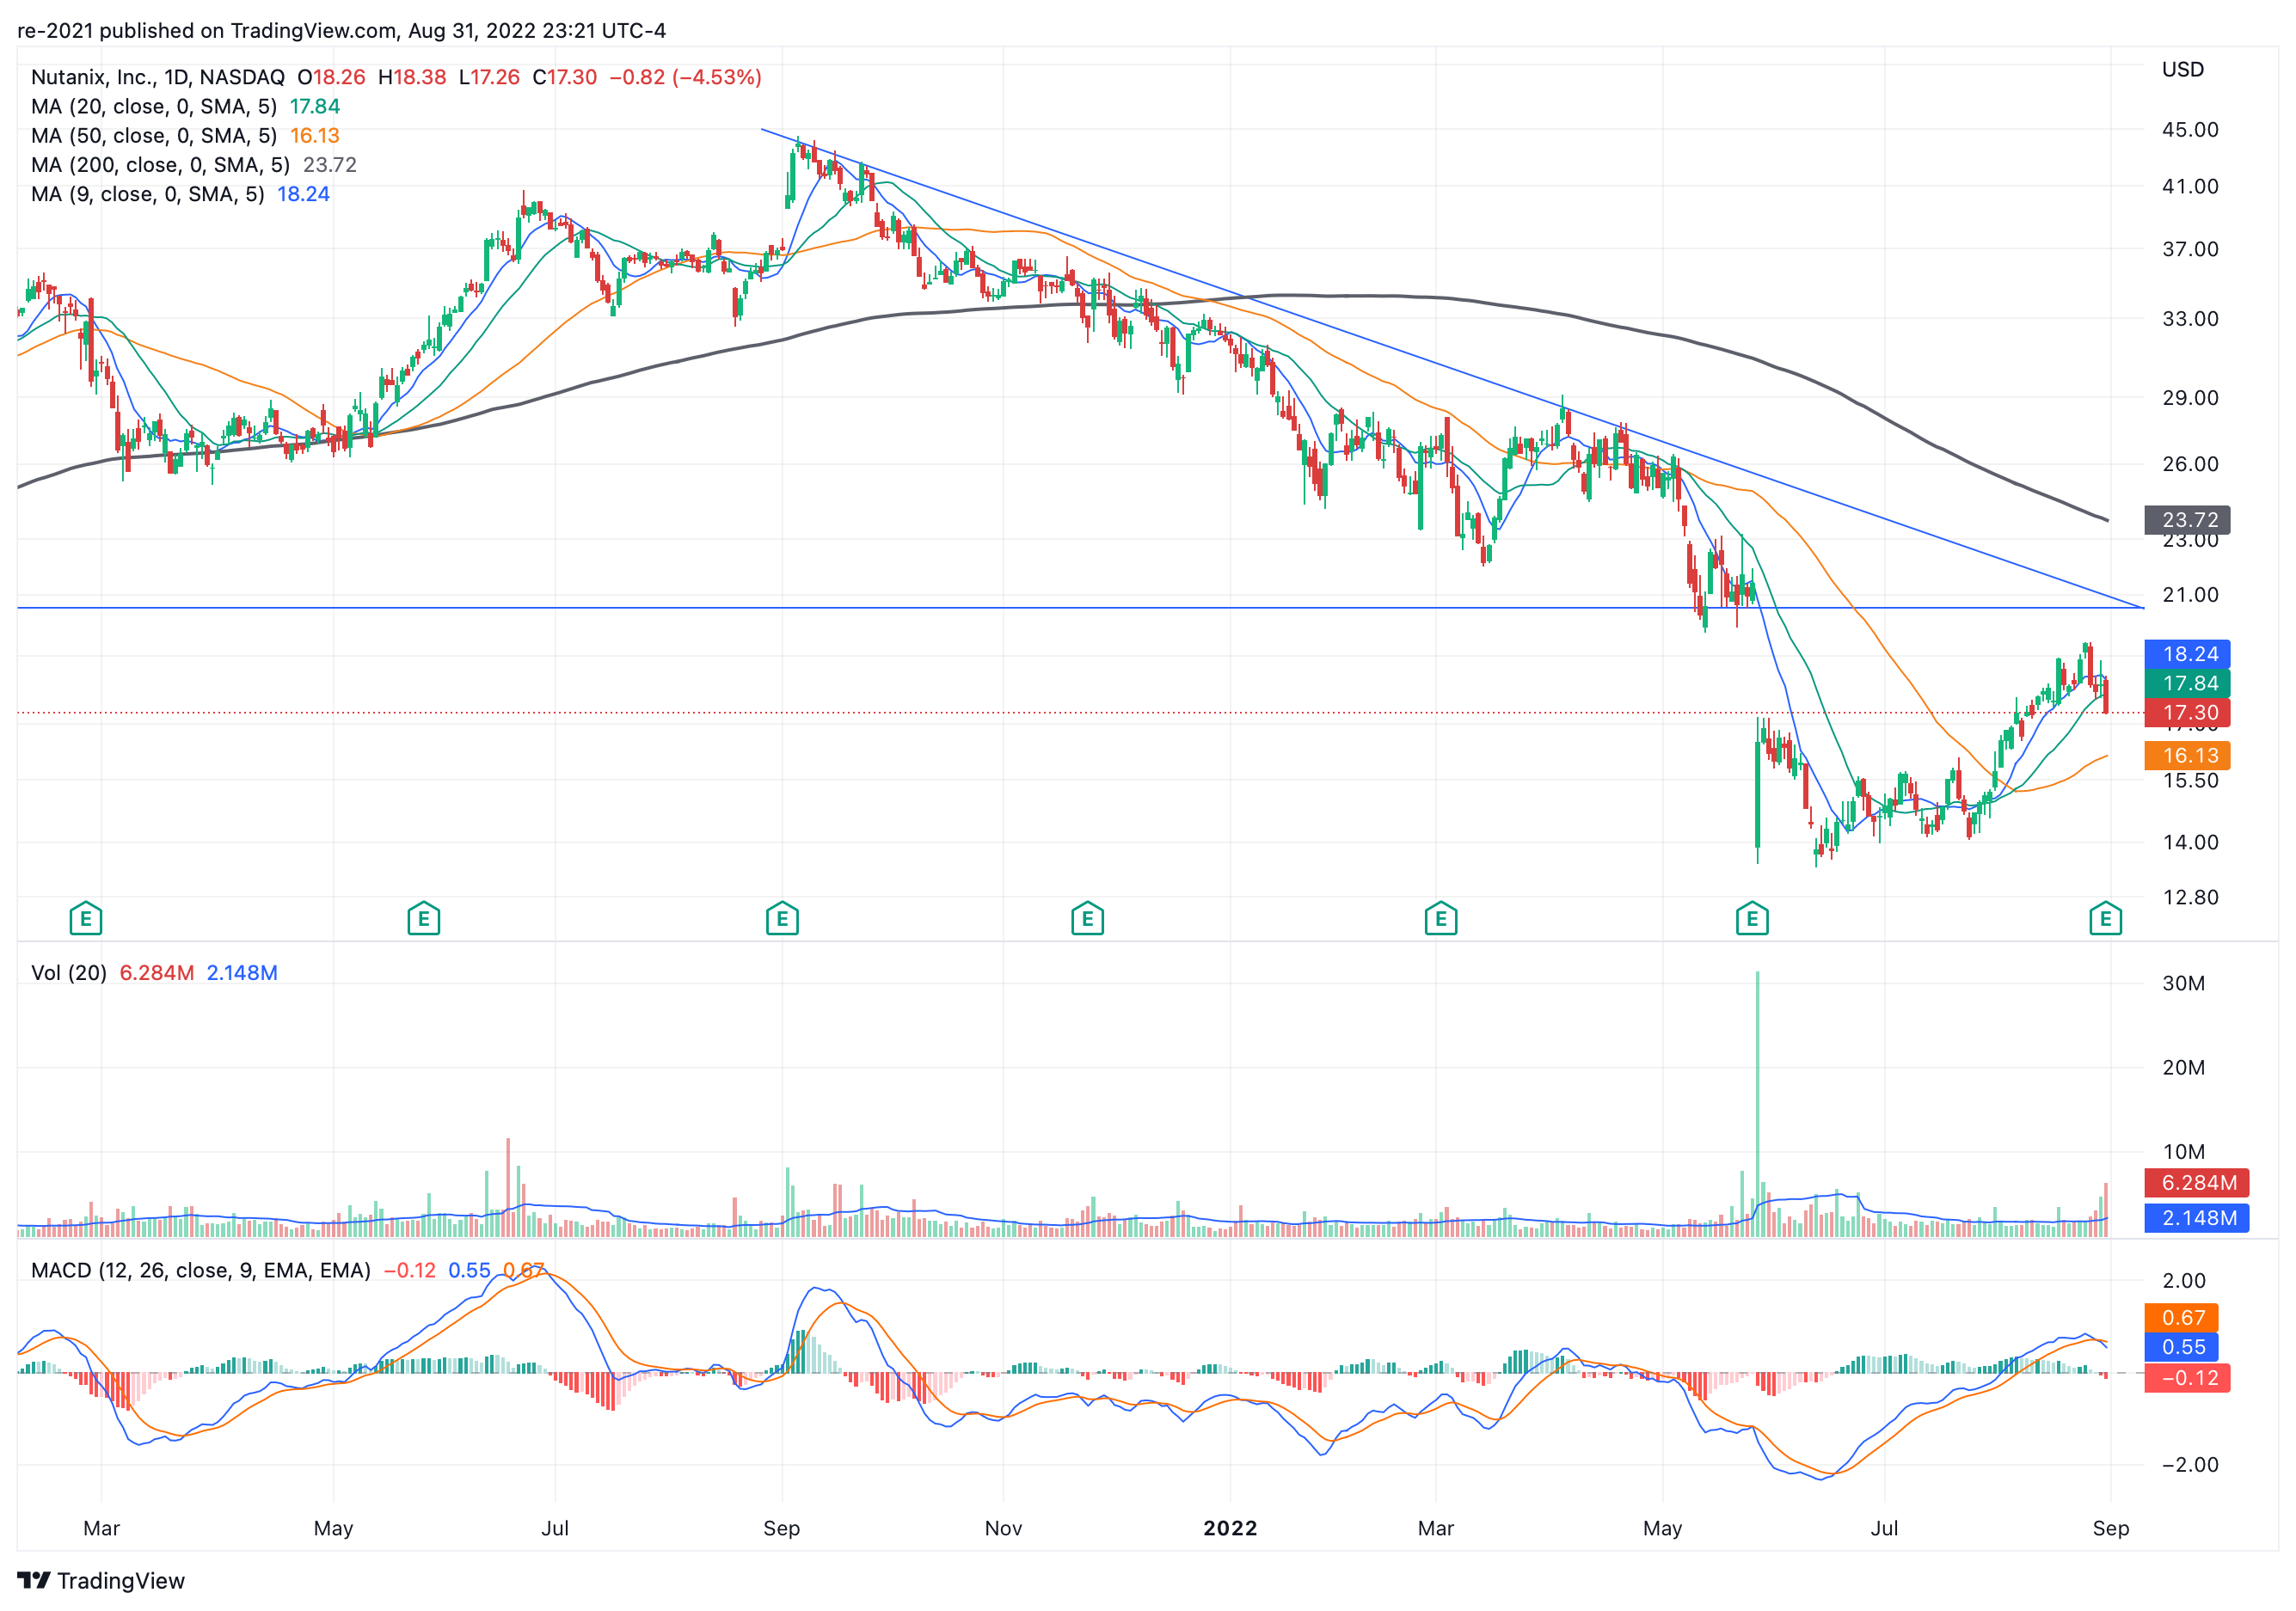Click the latest earnings marker near Sep 2022
2296x1611 pixels.
pos(2105,918)
